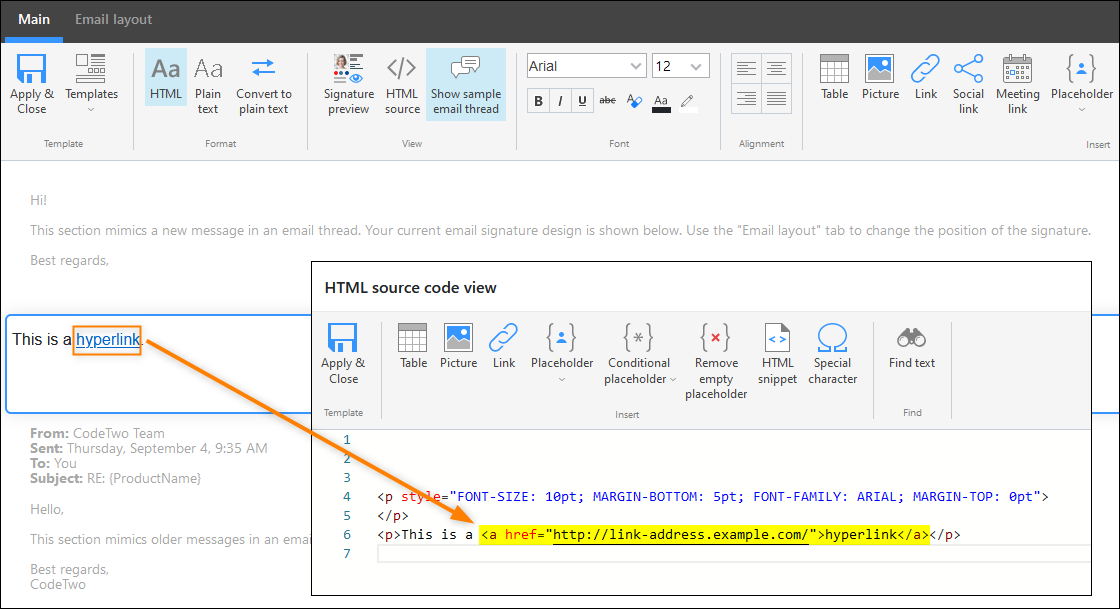This screenshot has width=1120, height=609.
Task: Enable Show sample email thread view
Action: point(465,84)
